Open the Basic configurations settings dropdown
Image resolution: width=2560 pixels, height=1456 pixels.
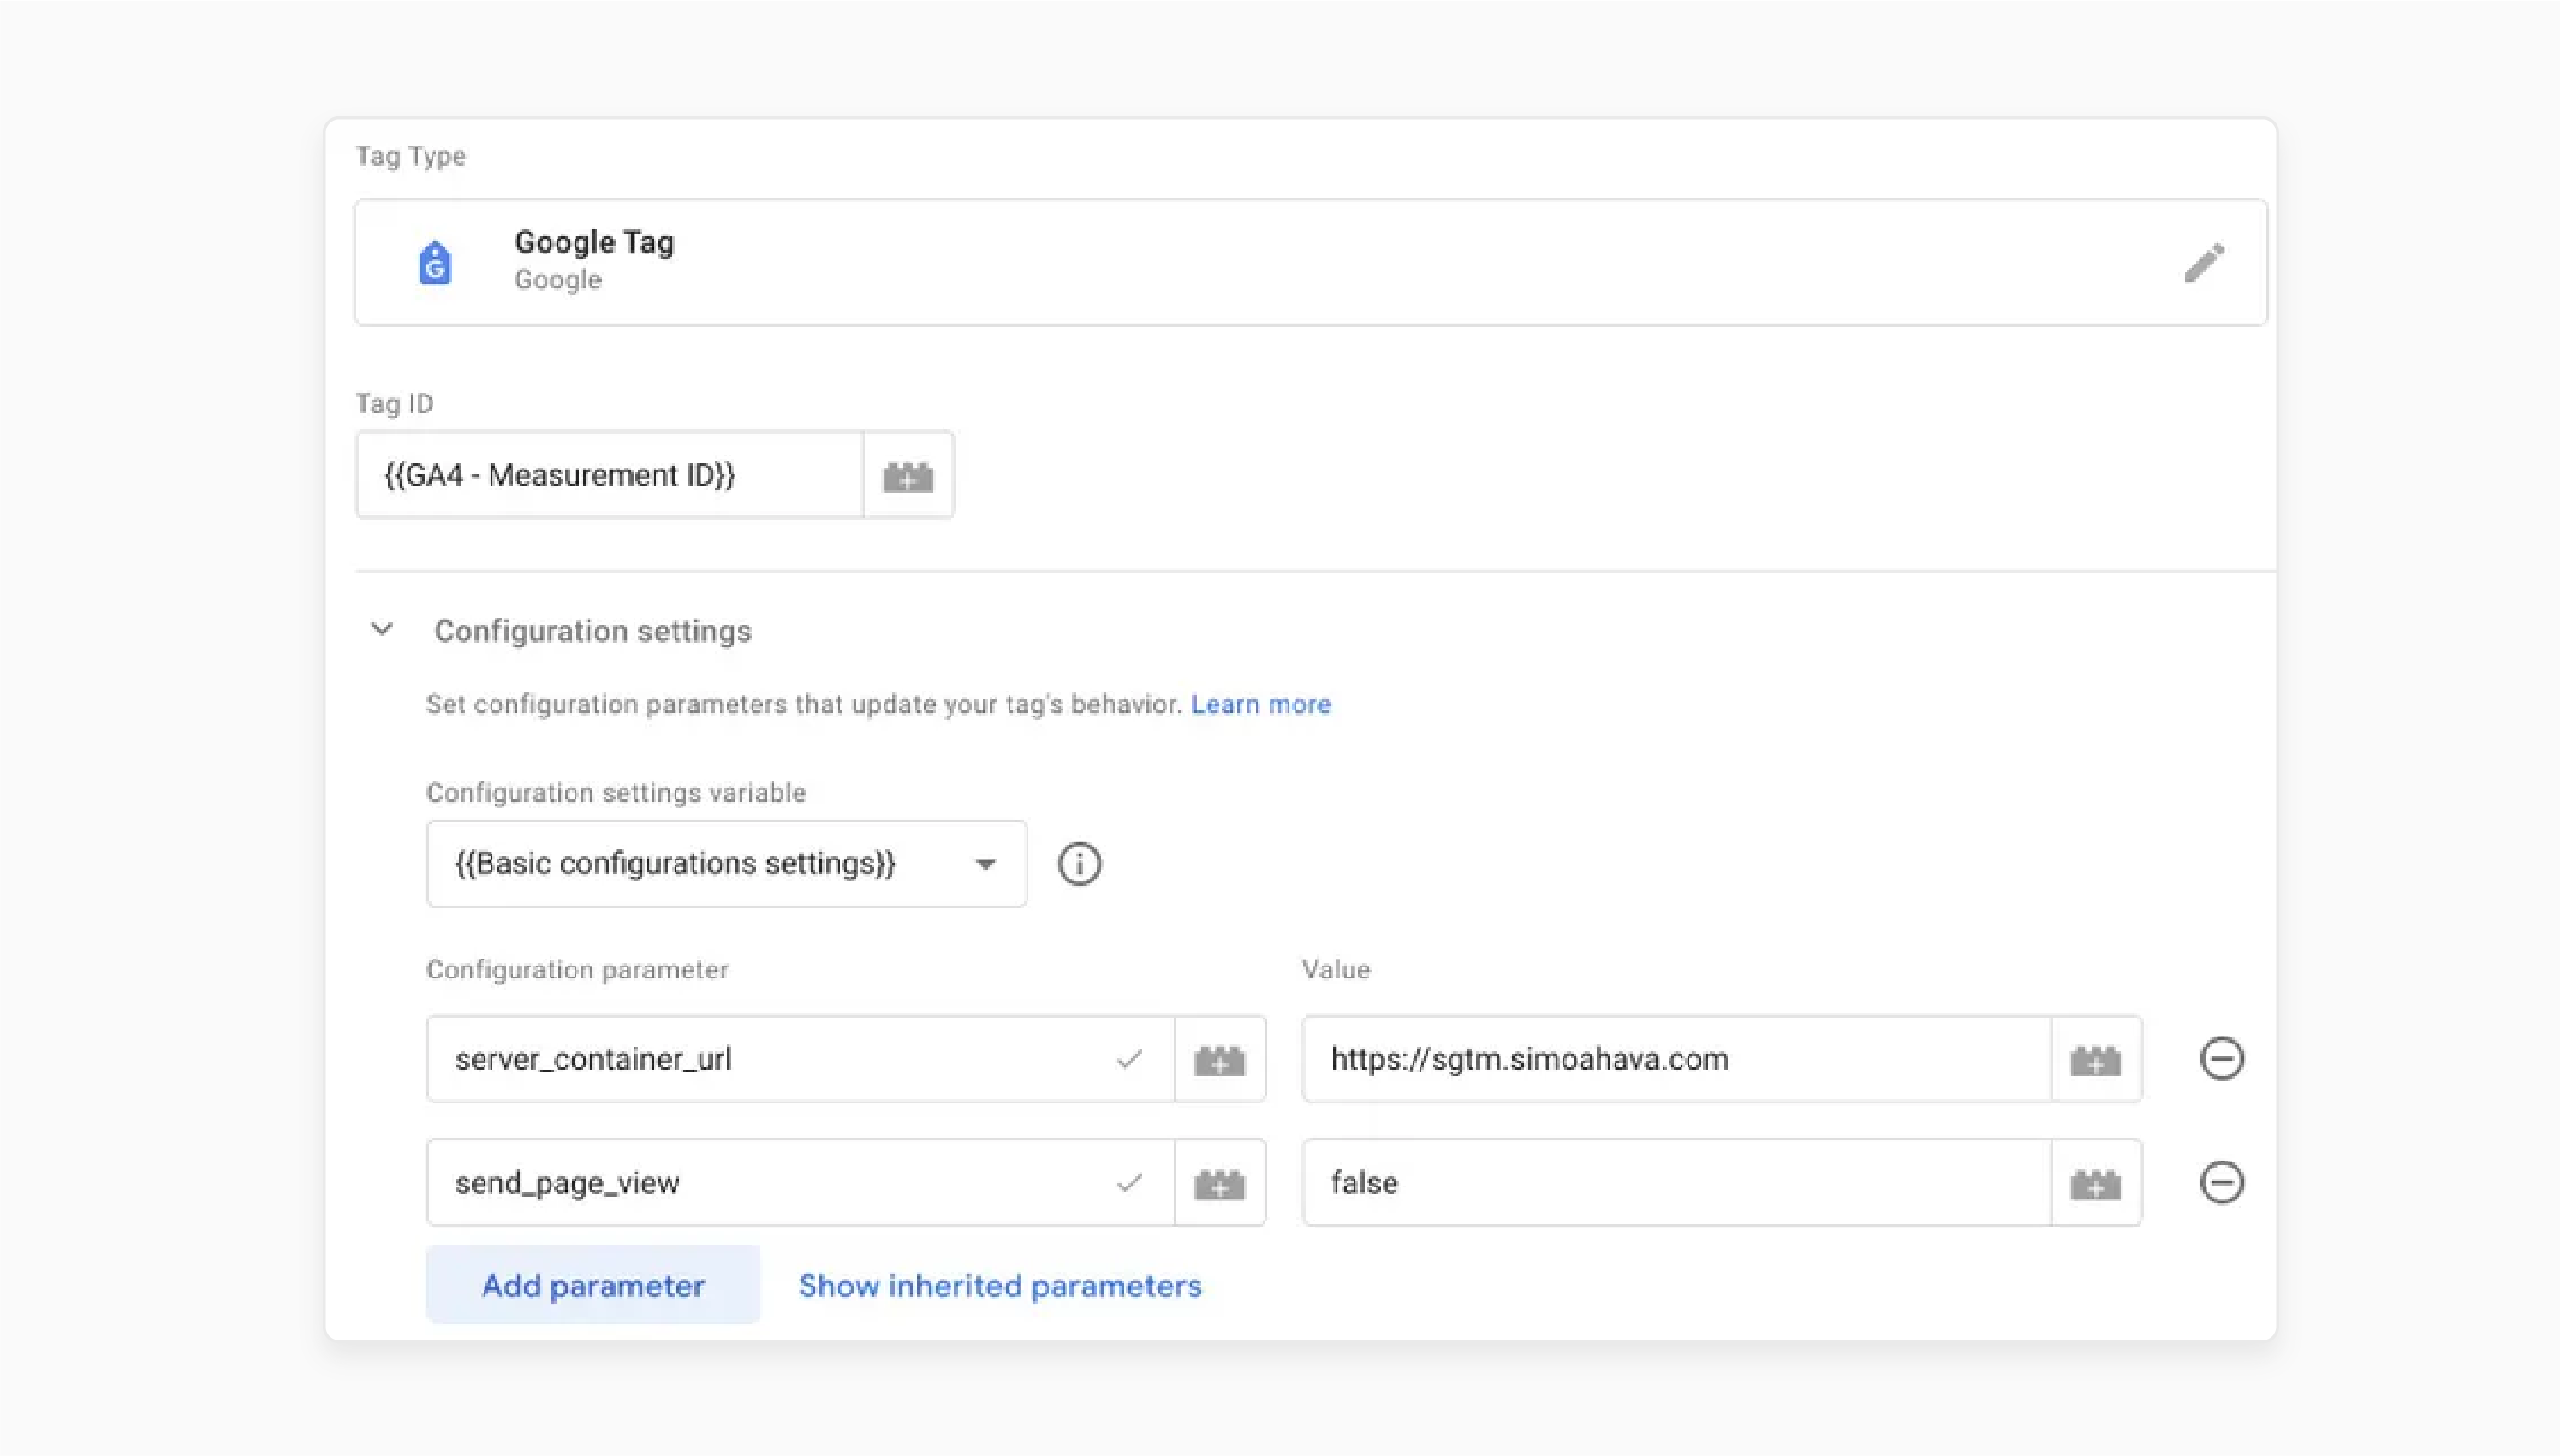726,864
